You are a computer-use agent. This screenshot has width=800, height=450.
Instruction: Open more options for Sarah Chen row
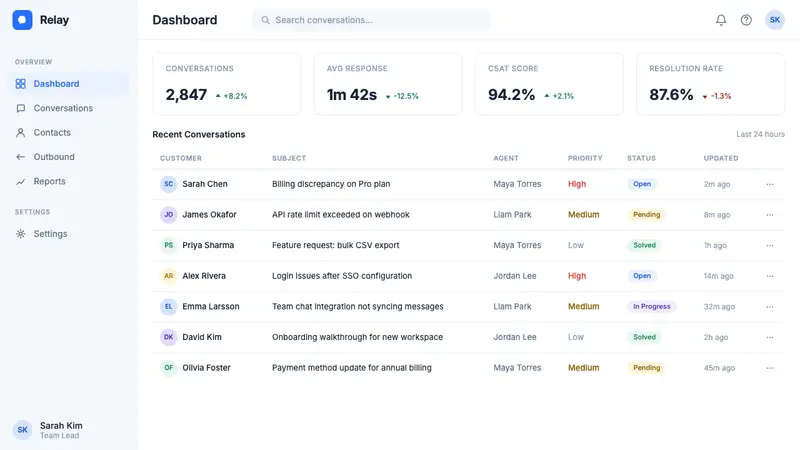point(769,184)
